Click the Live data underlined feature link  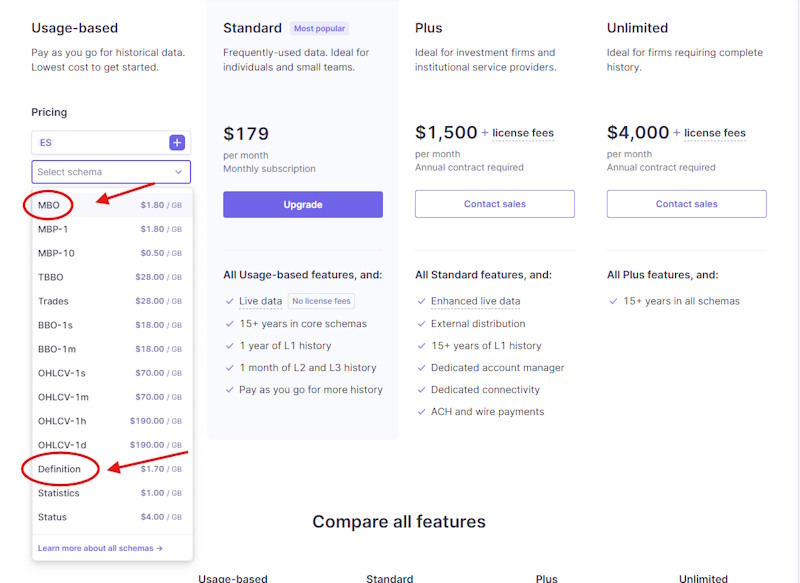(260, 301)
